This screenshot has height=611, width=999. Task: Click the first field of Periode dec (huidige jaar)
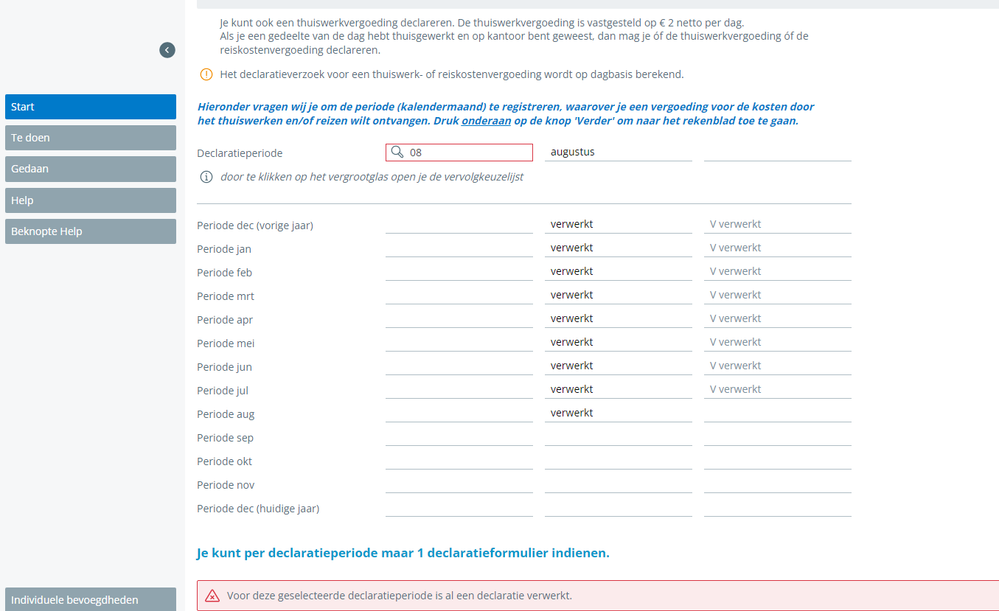click(x=459, y=507)
